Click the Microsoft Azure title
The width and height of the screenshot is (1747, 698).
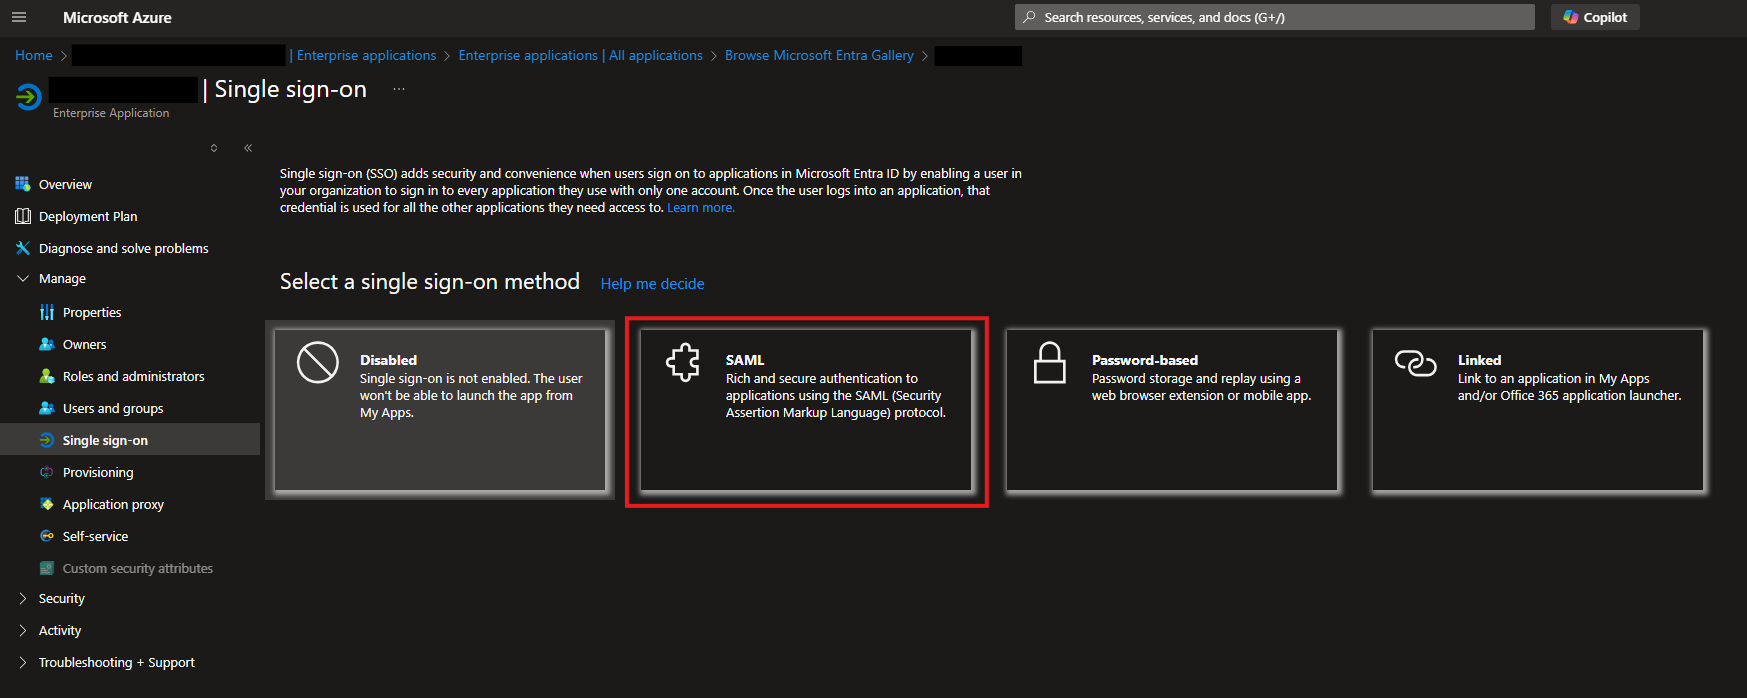click(117, 17)
